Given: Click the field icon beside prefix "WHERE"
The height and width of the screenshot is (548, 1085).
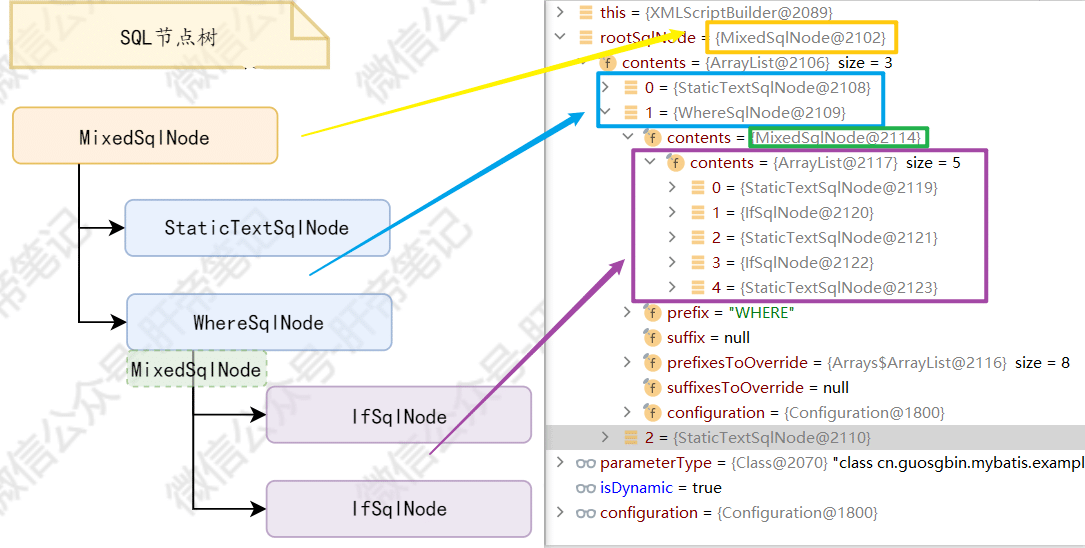Looking at the screenshot, I should coord(652,313).
